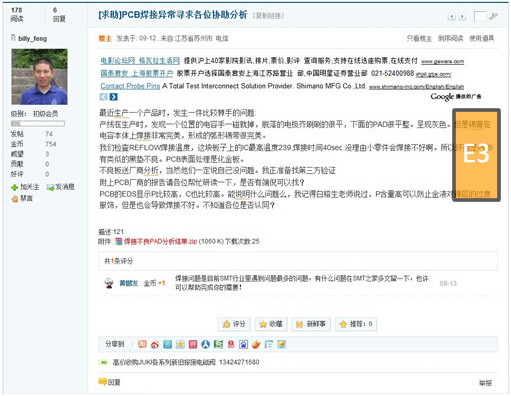The width and height of the screenshot is (511, 396).
Task: Open the thread title PCB焊接异常 link
Action: [173, 15]
